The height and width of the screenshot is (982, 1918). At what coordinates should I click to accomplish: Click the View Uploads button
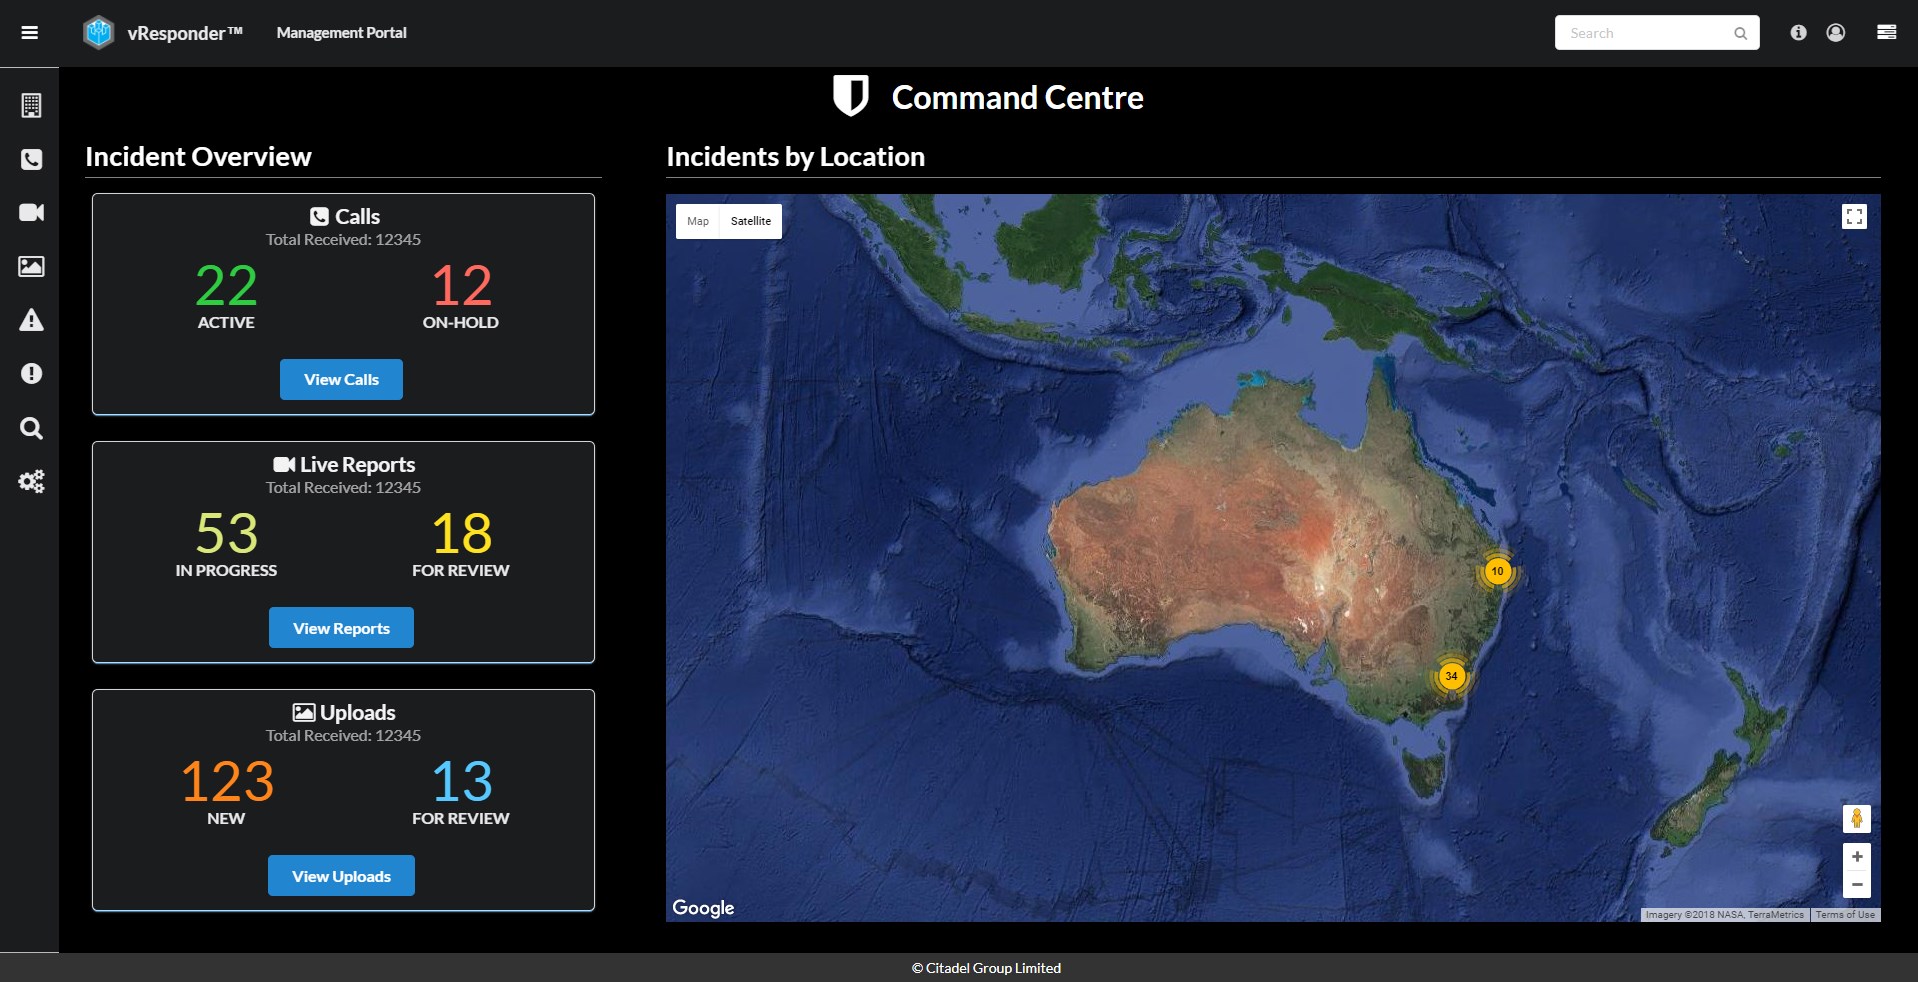pos(341,876)
